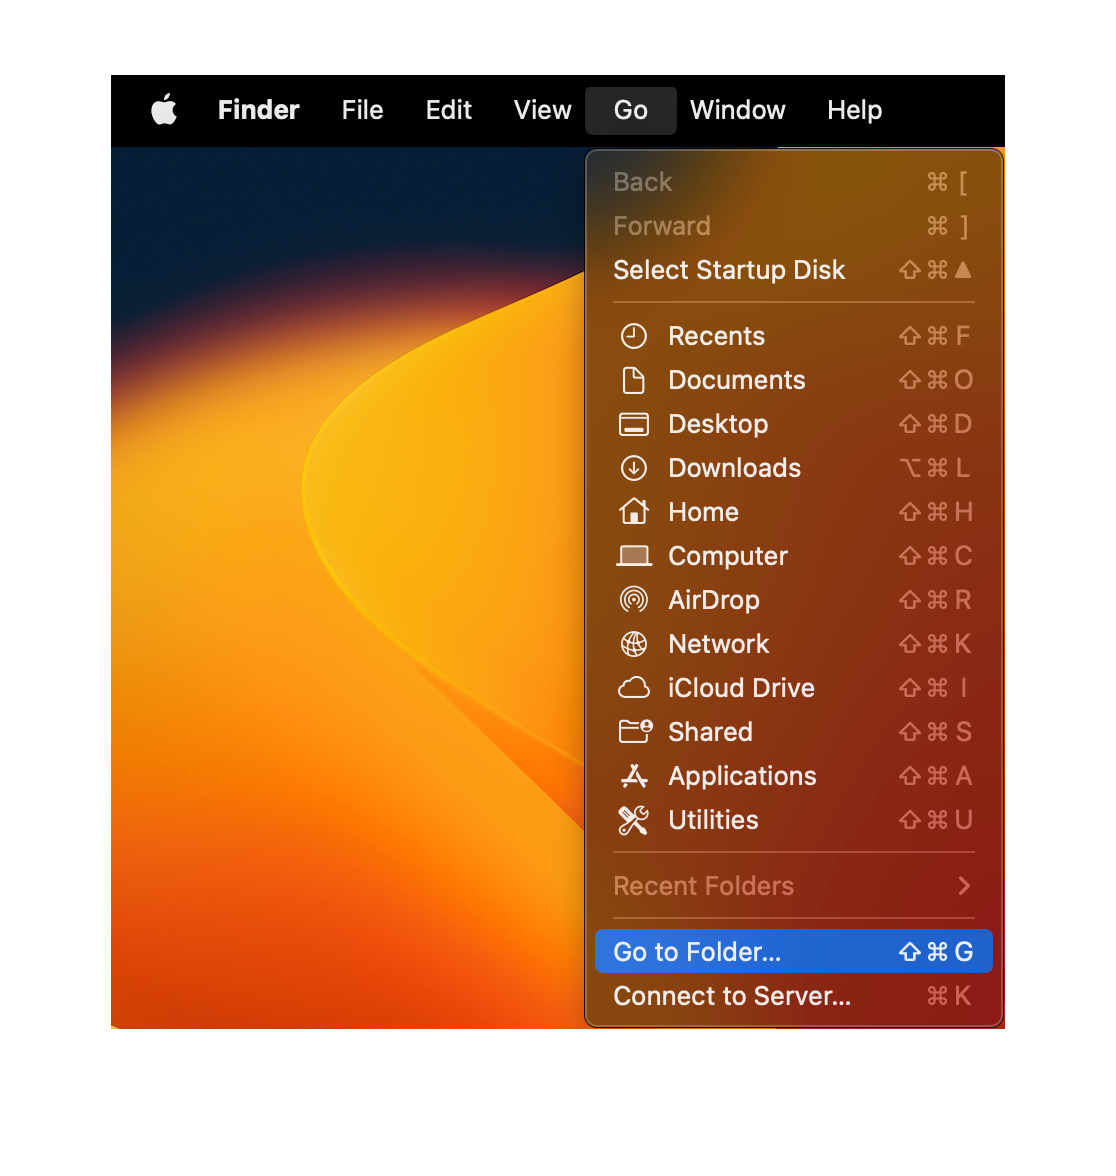Open the View menu
The width and height of the screenshot is (1116, 1176).
coord(542,110)
